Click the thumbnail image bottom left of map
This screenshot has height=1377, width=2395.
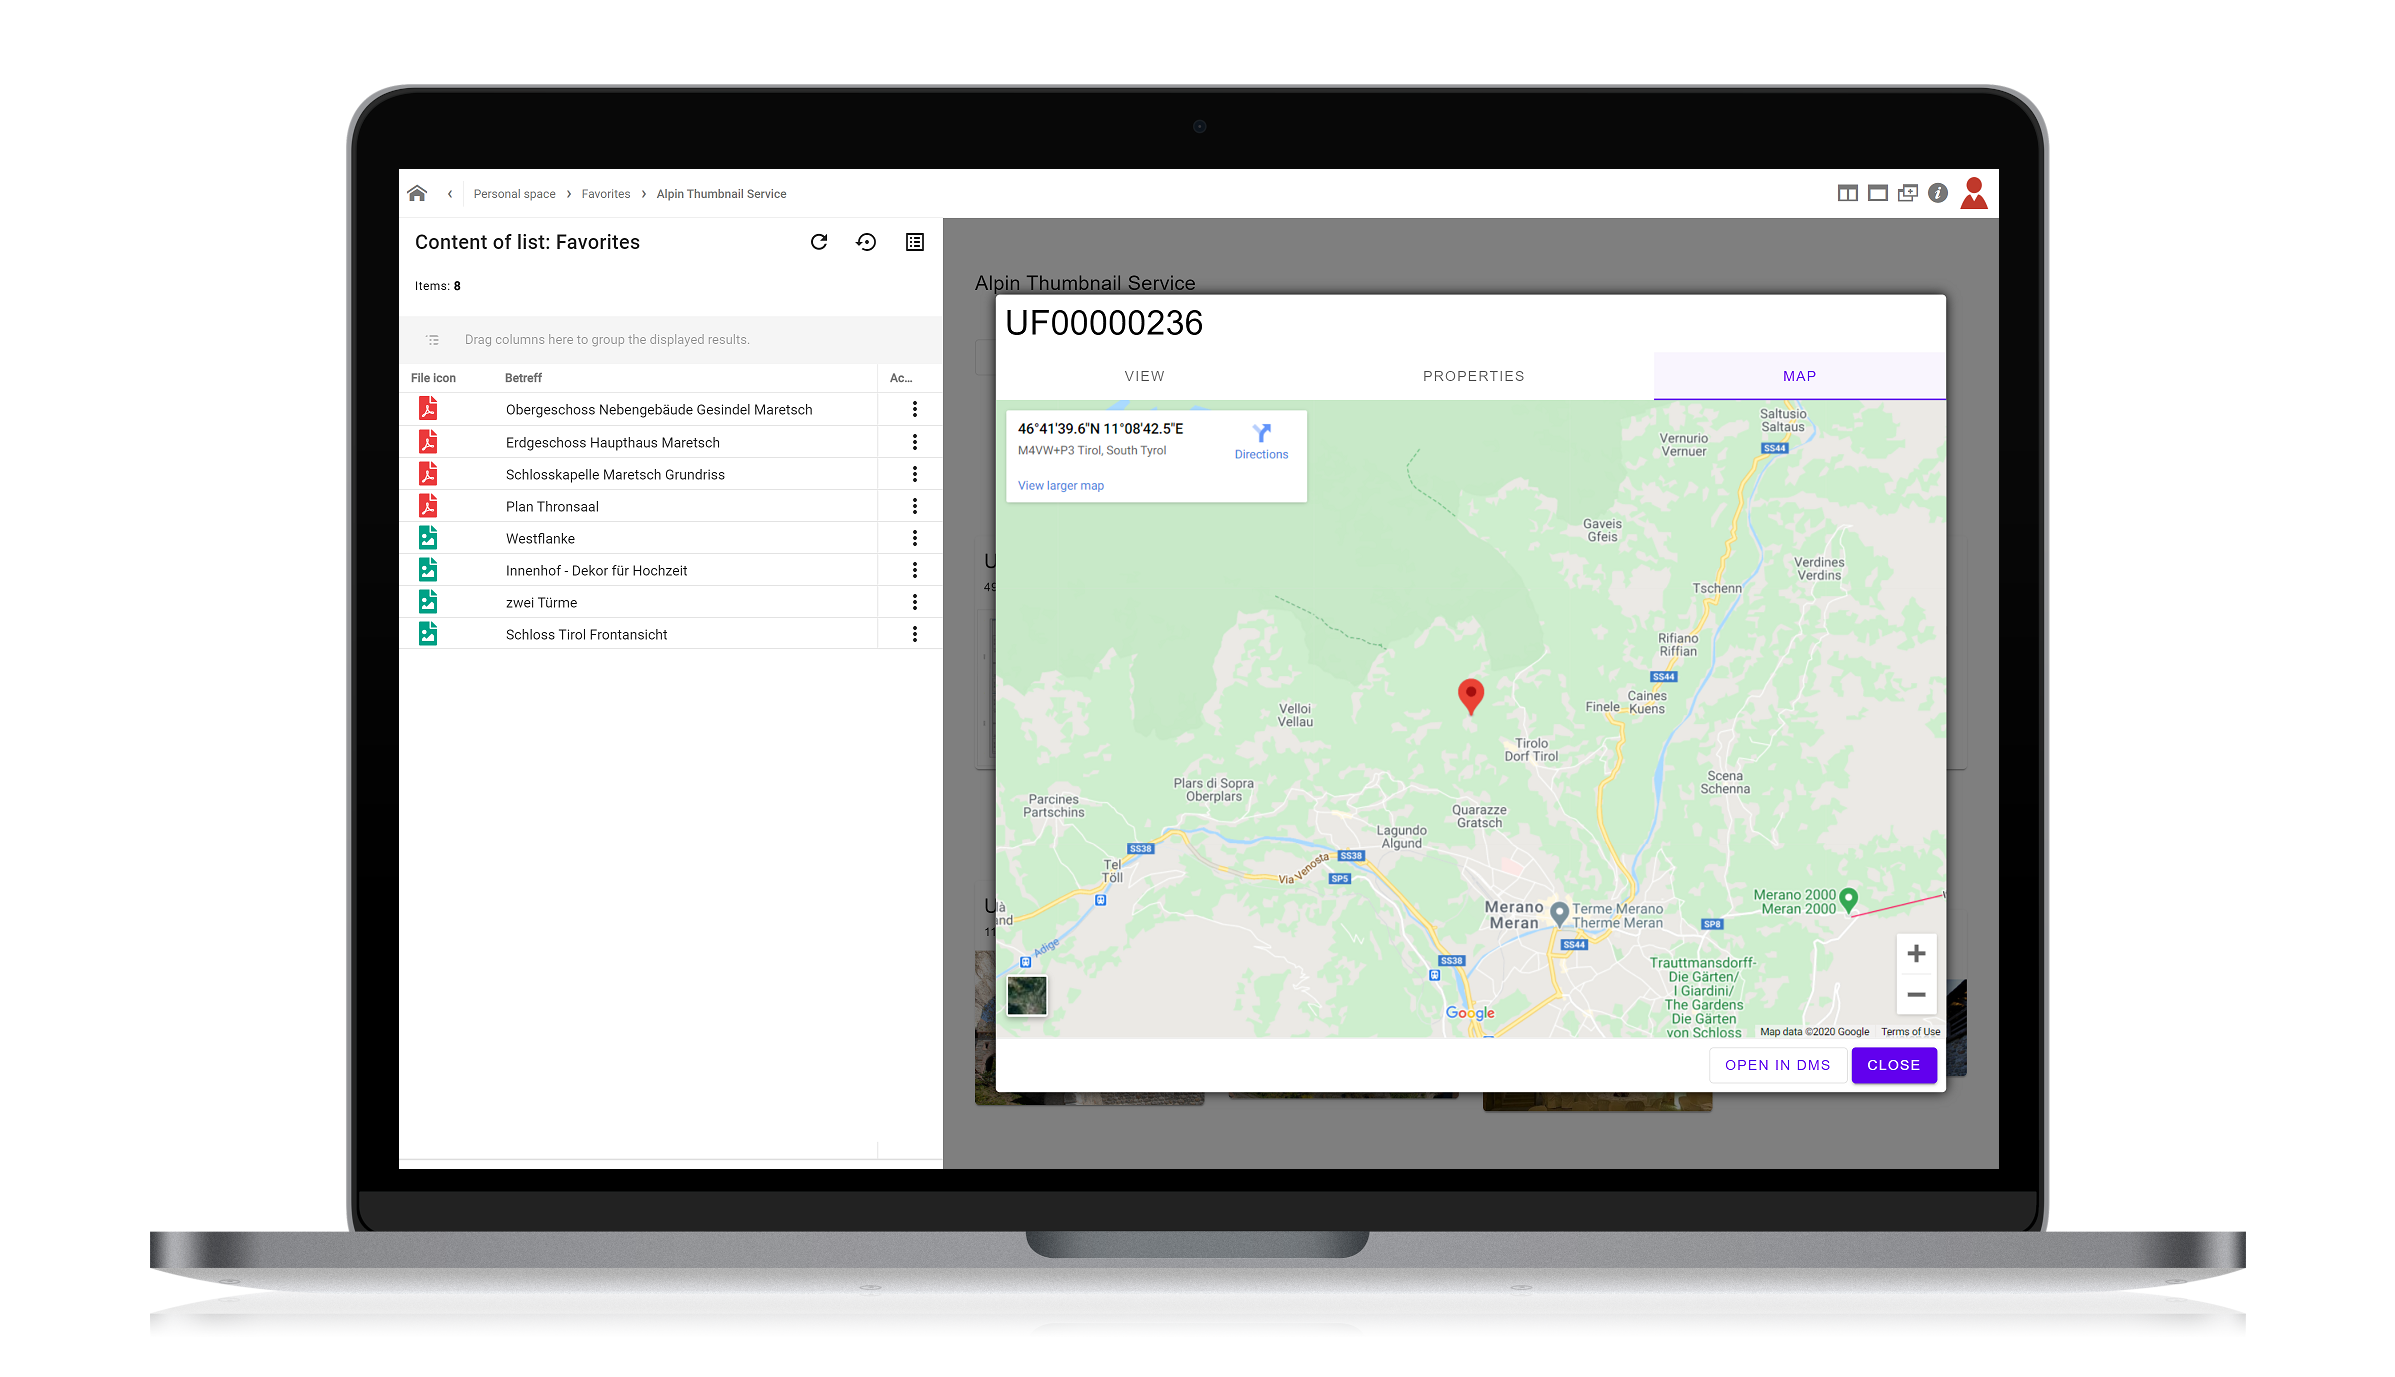point(1026,995)
